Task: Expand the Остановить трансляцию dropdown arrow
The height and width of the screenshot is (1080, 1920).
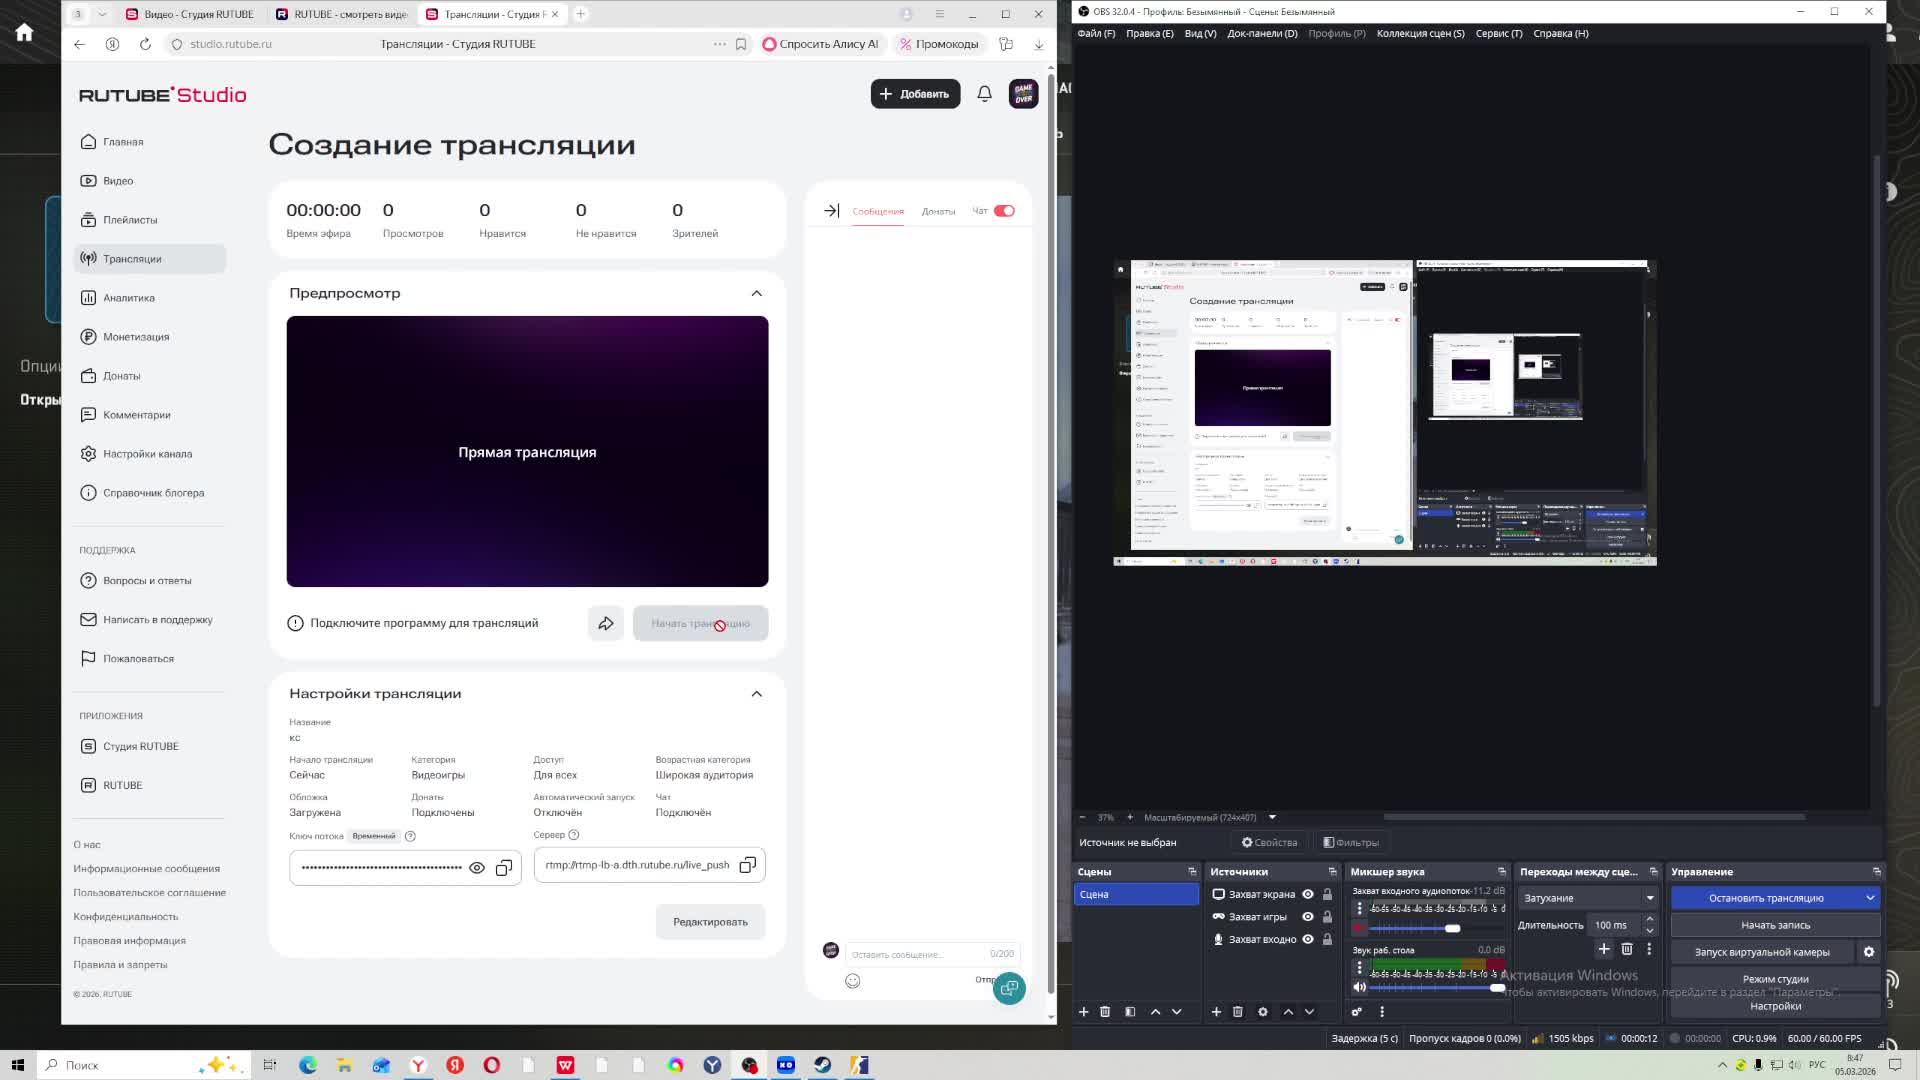Action: tap(1869, 898)
